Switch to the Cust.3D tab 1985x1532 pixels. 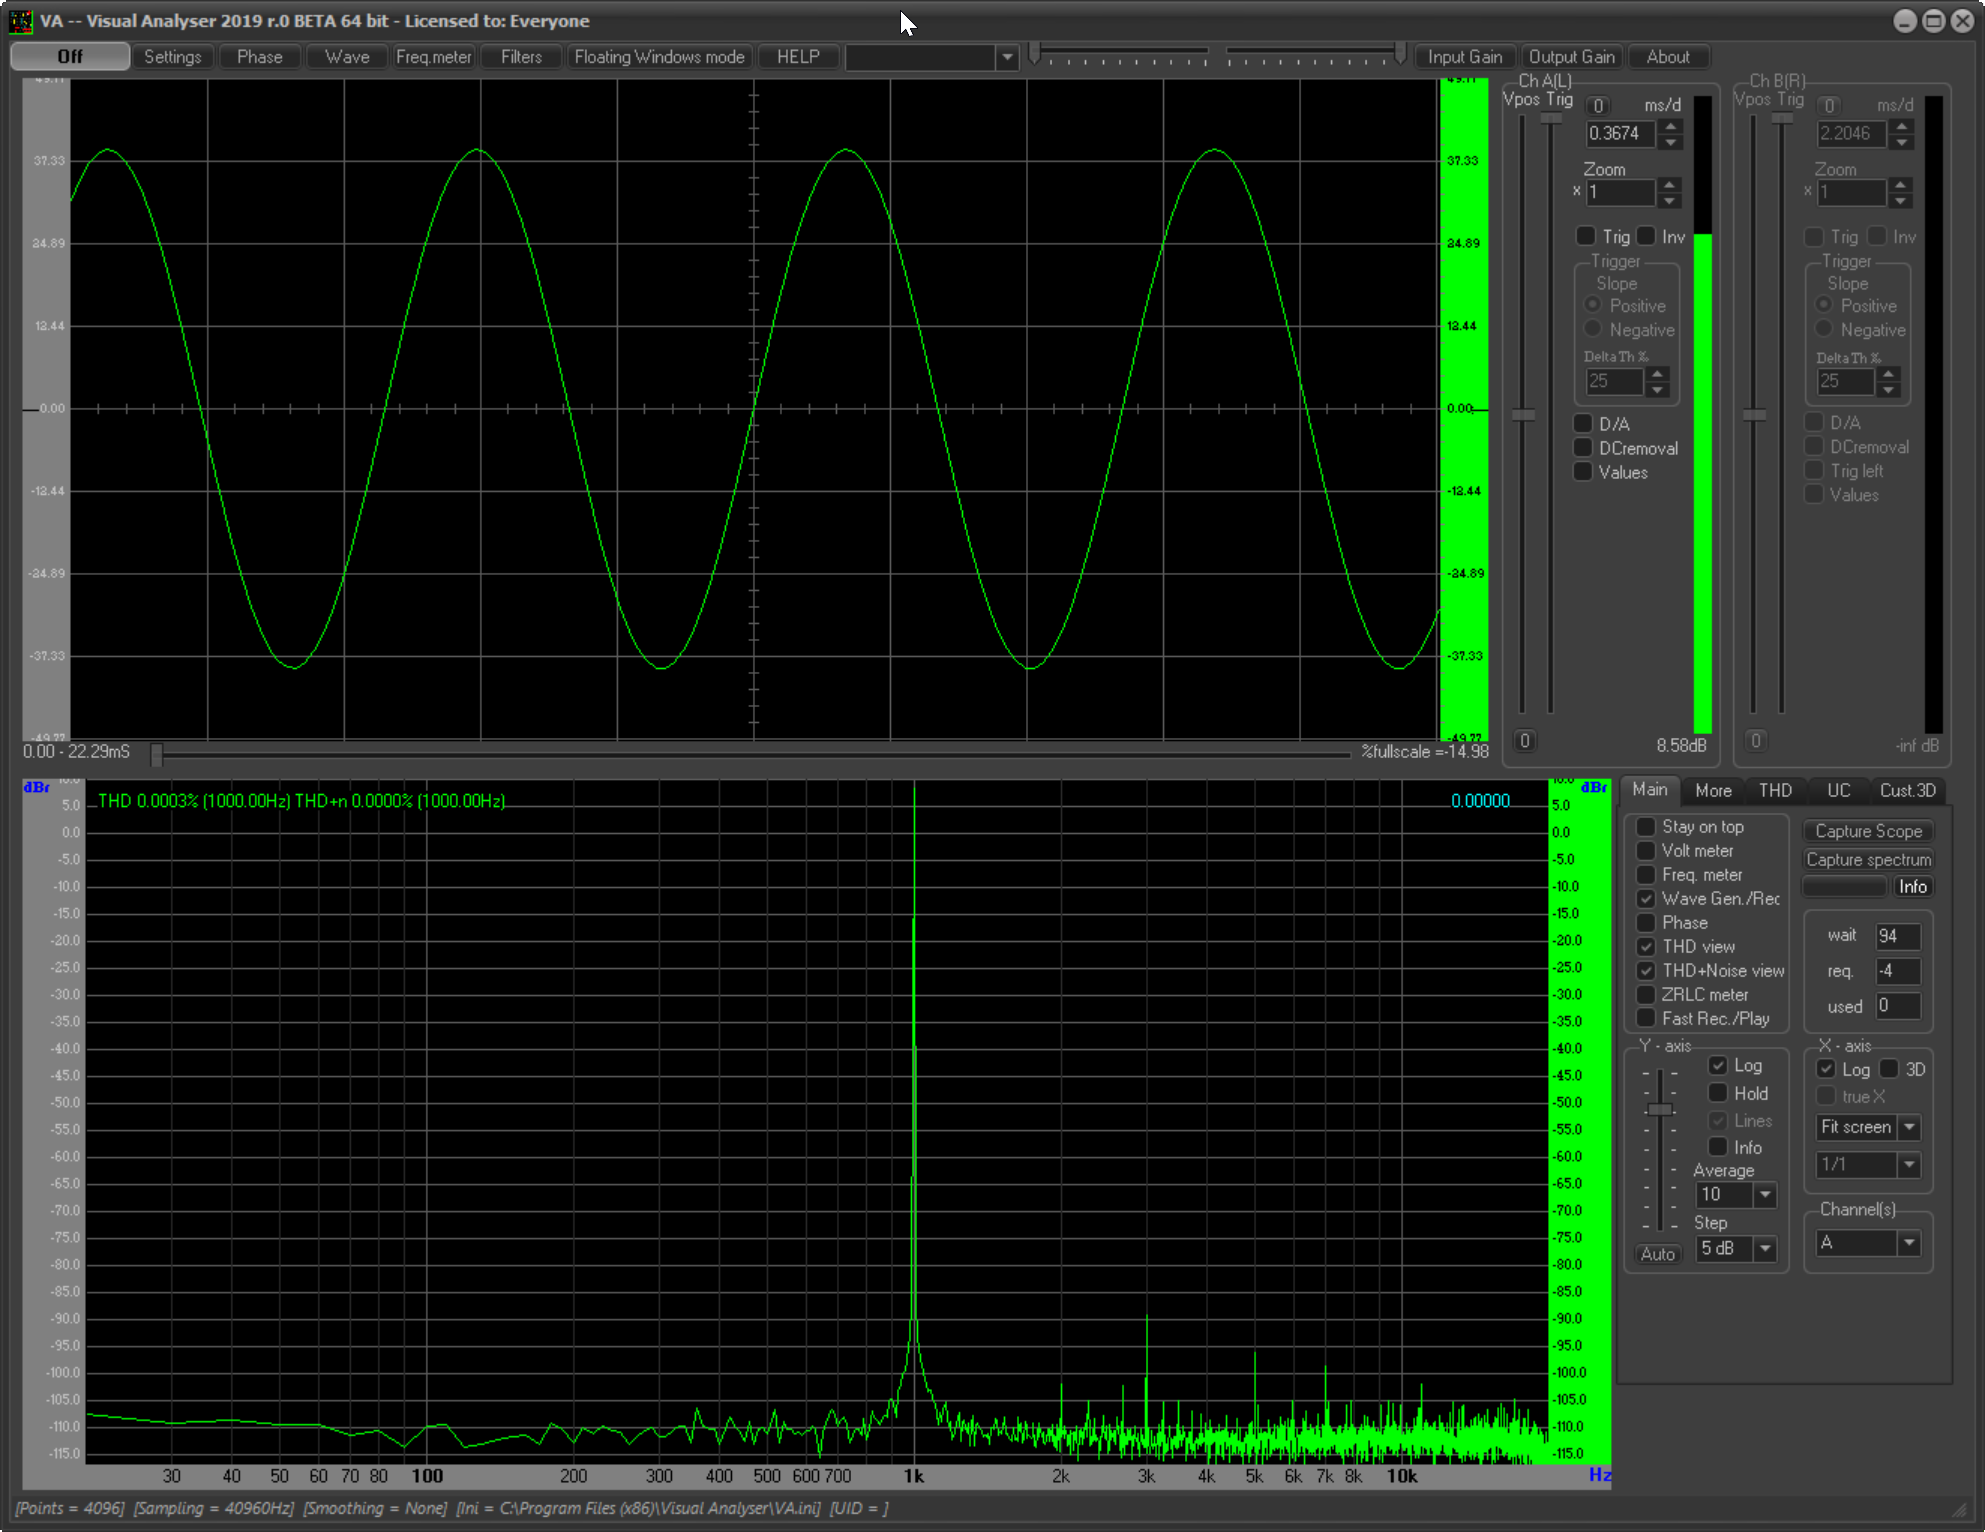coord(1907,791)
